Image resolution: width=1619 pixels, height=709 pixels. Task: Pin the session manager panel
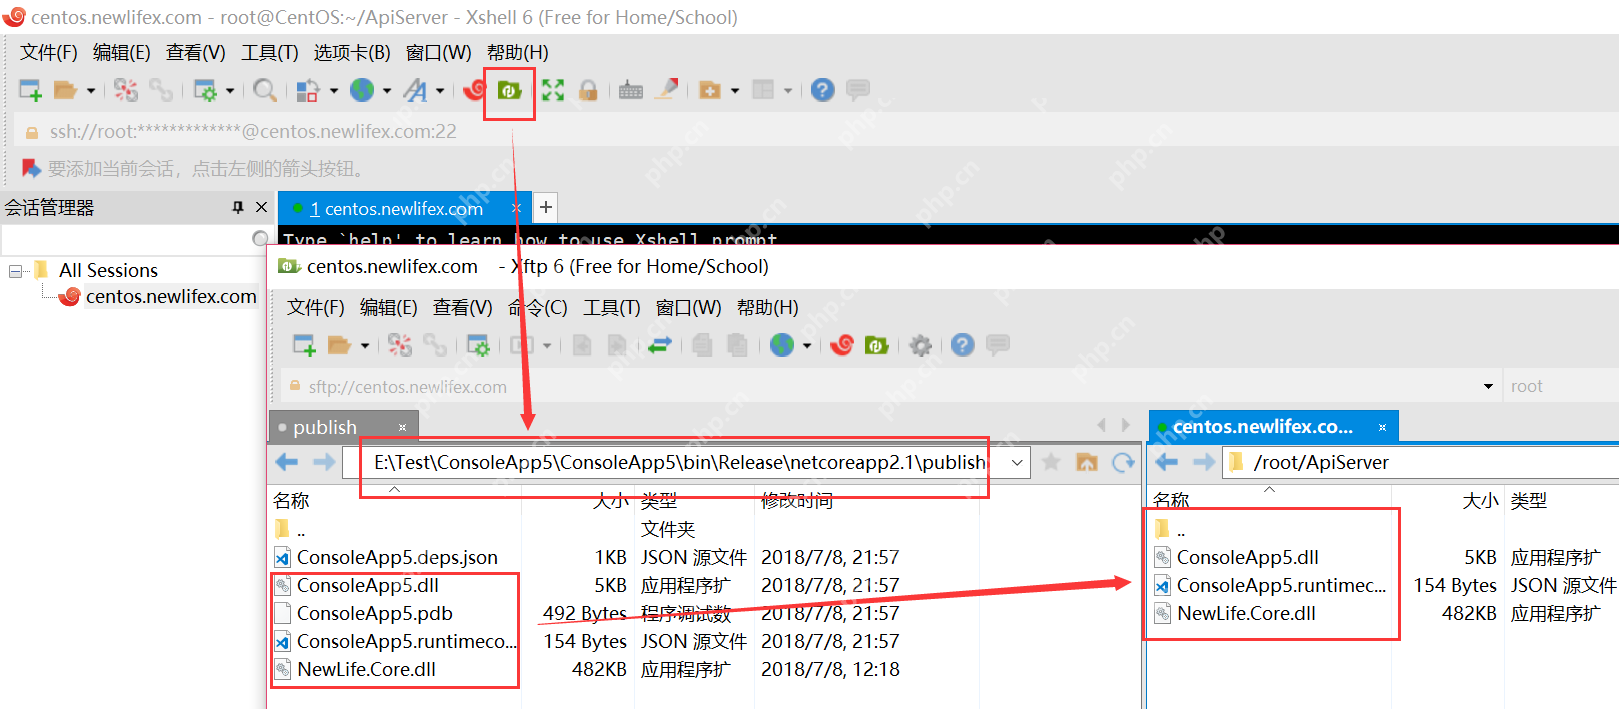(x=237, y=207)
